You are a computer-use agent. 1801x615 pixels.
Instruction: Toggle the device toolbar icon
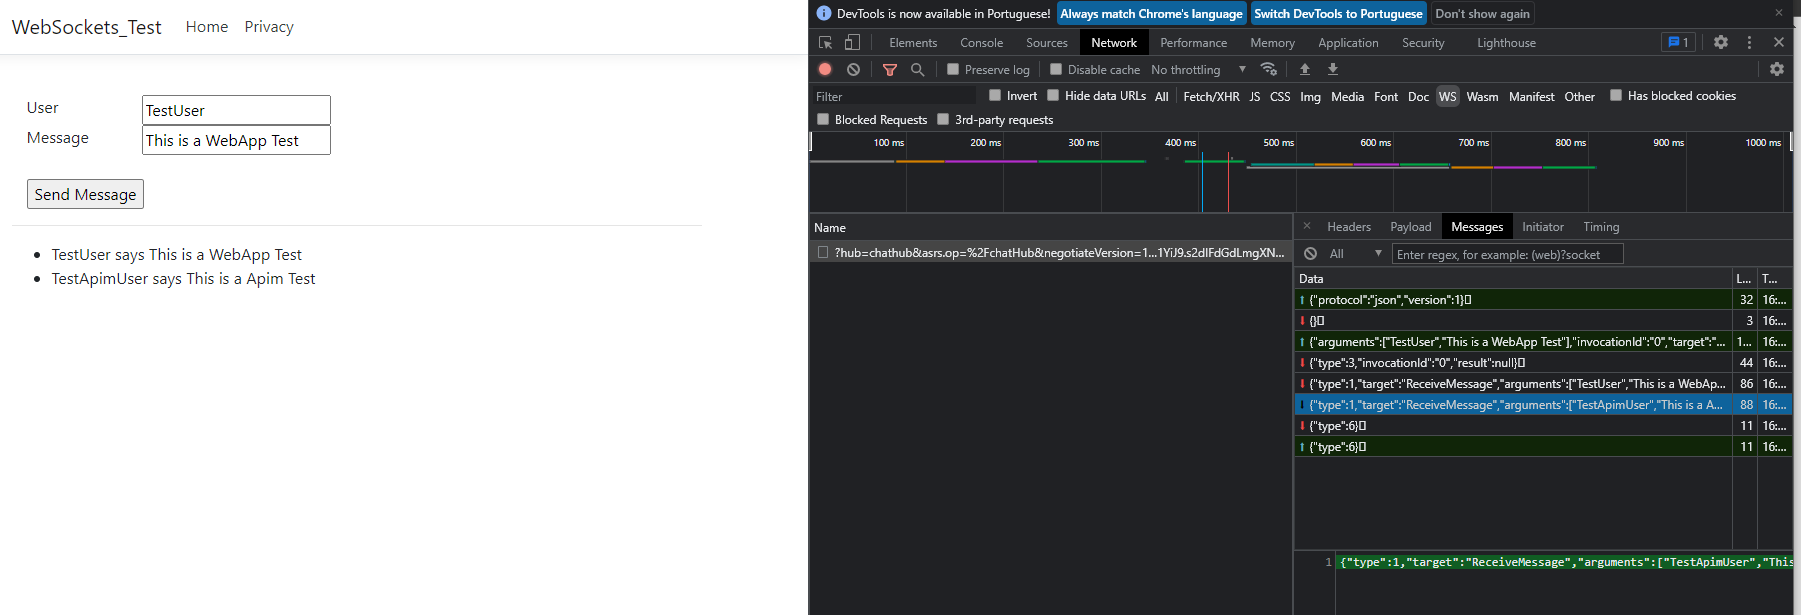tap(852, 42)
